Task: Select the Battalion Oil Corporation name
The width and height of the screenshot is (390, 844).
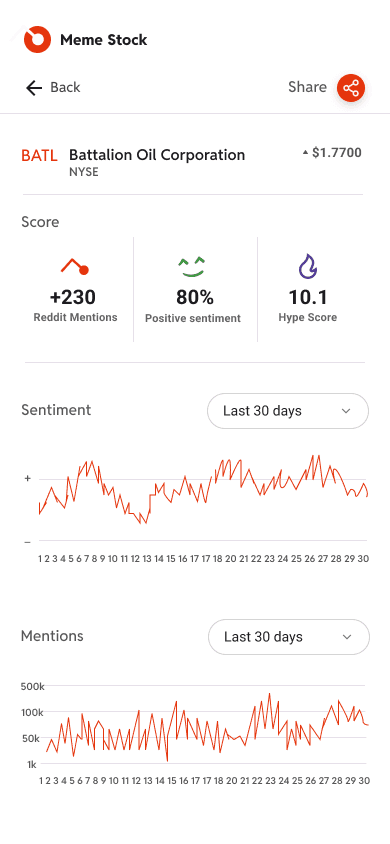Action: tap(157, 155)
